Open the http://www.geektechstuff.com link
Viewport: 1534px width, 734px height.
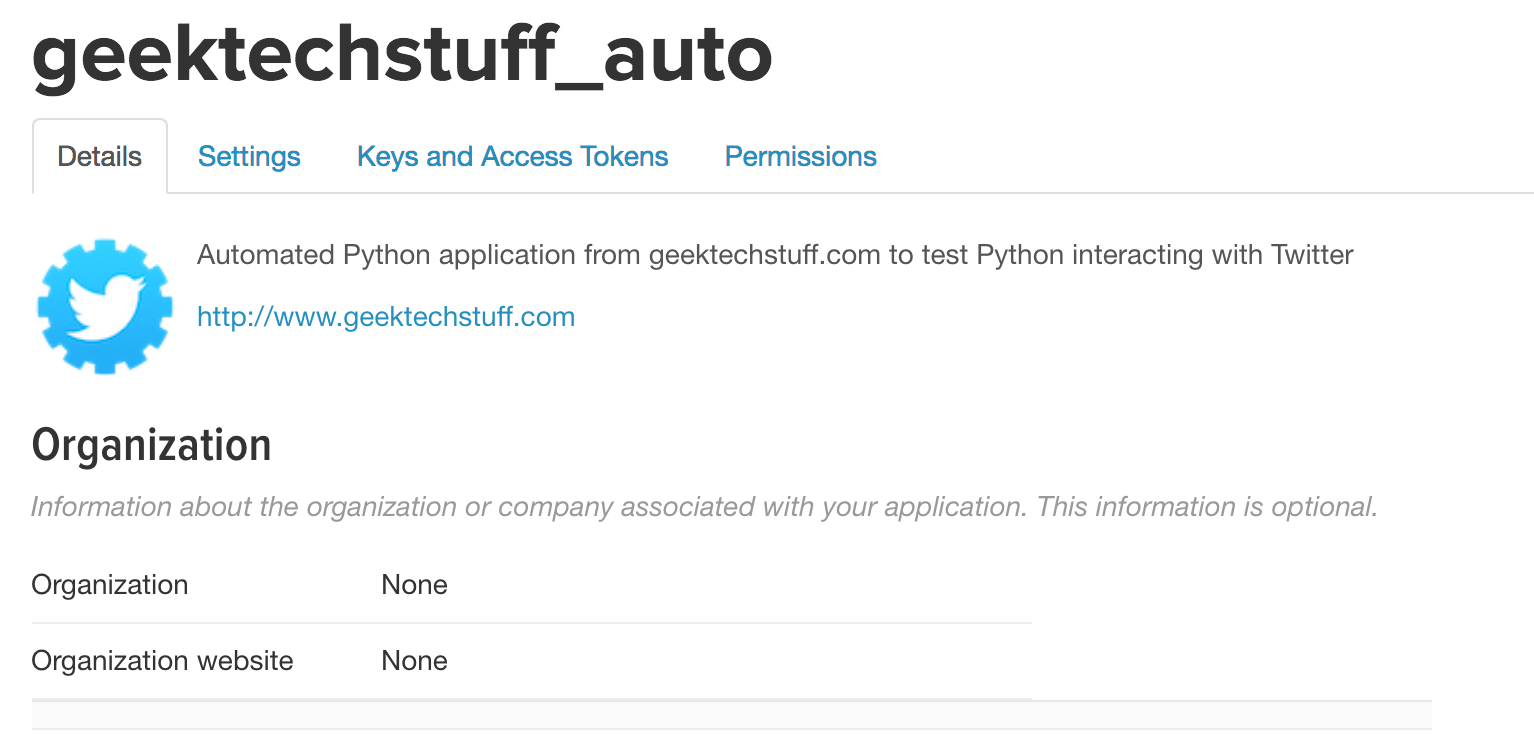(386, 316)
